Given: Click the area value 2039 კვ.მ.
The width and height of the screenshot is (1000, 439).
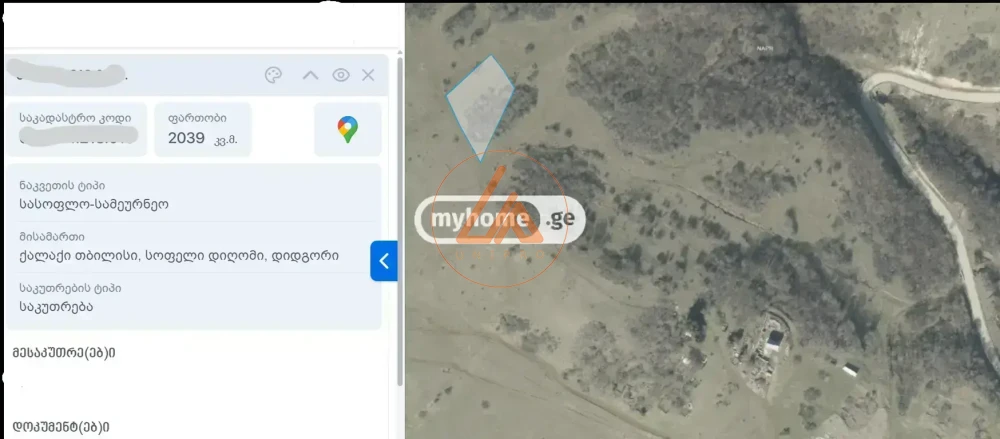Looking at the screenshot, I should pyautogui.click(x=202, y=138).
